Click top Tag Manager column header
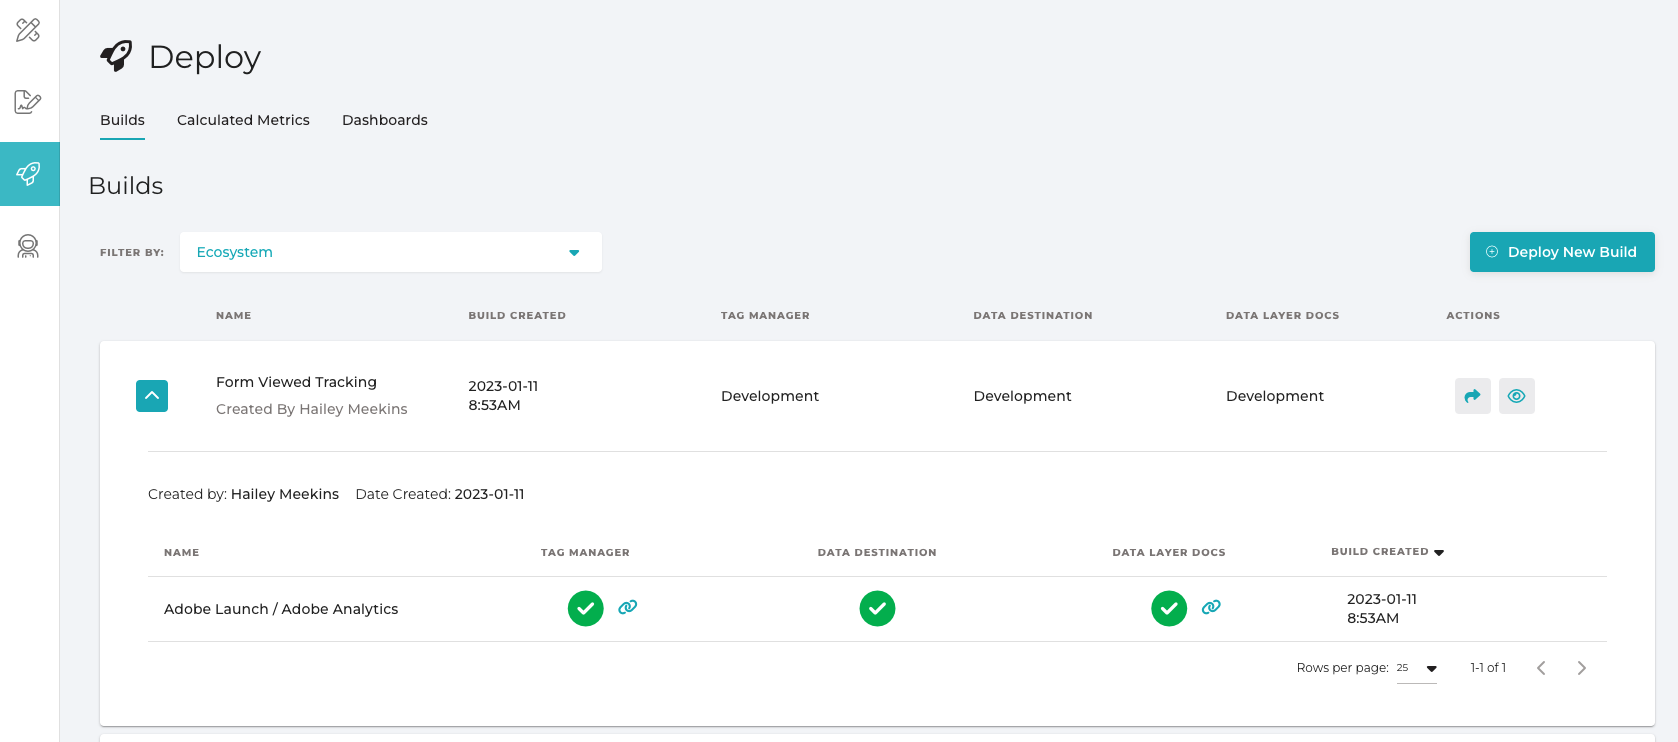The width and height of the screenshot is (1678, 742). (765, 316)
